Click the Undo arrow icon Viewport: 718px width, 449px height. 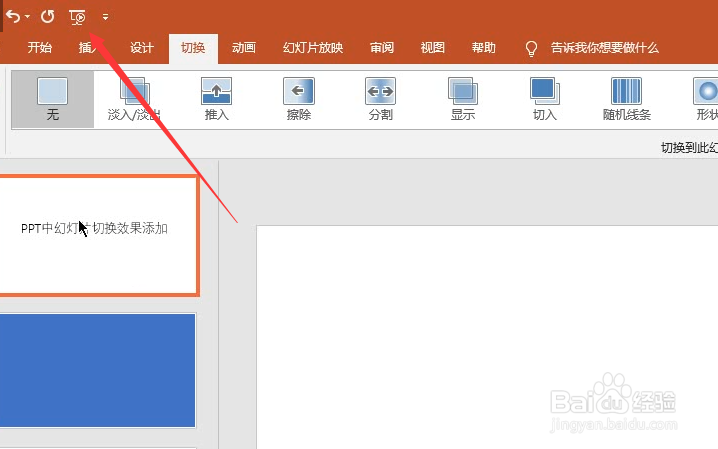click(x=13, y=17)
